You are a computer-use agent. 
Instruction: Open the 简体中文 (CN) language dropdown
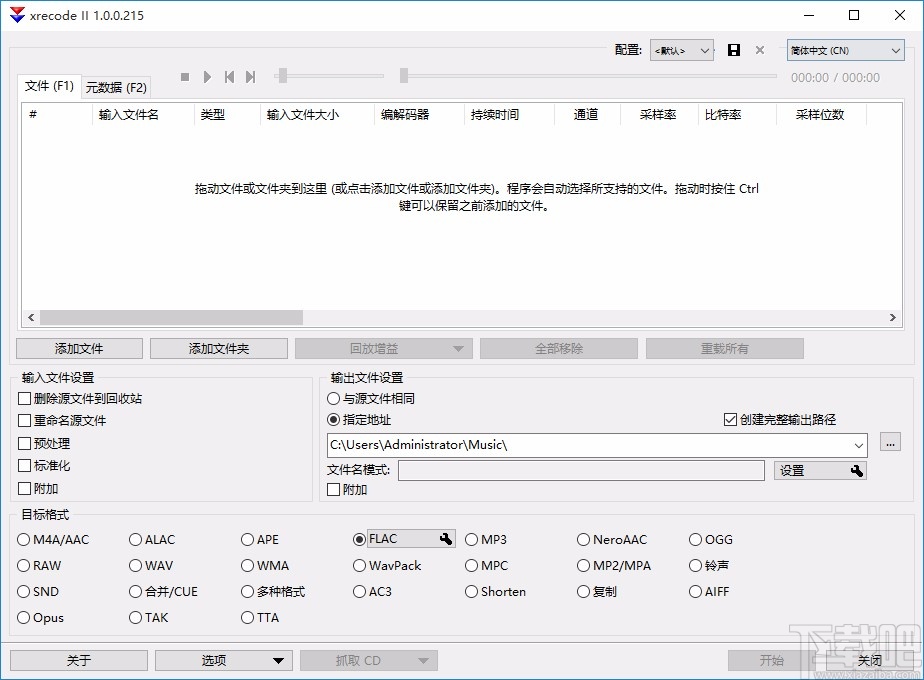(845, 50)
